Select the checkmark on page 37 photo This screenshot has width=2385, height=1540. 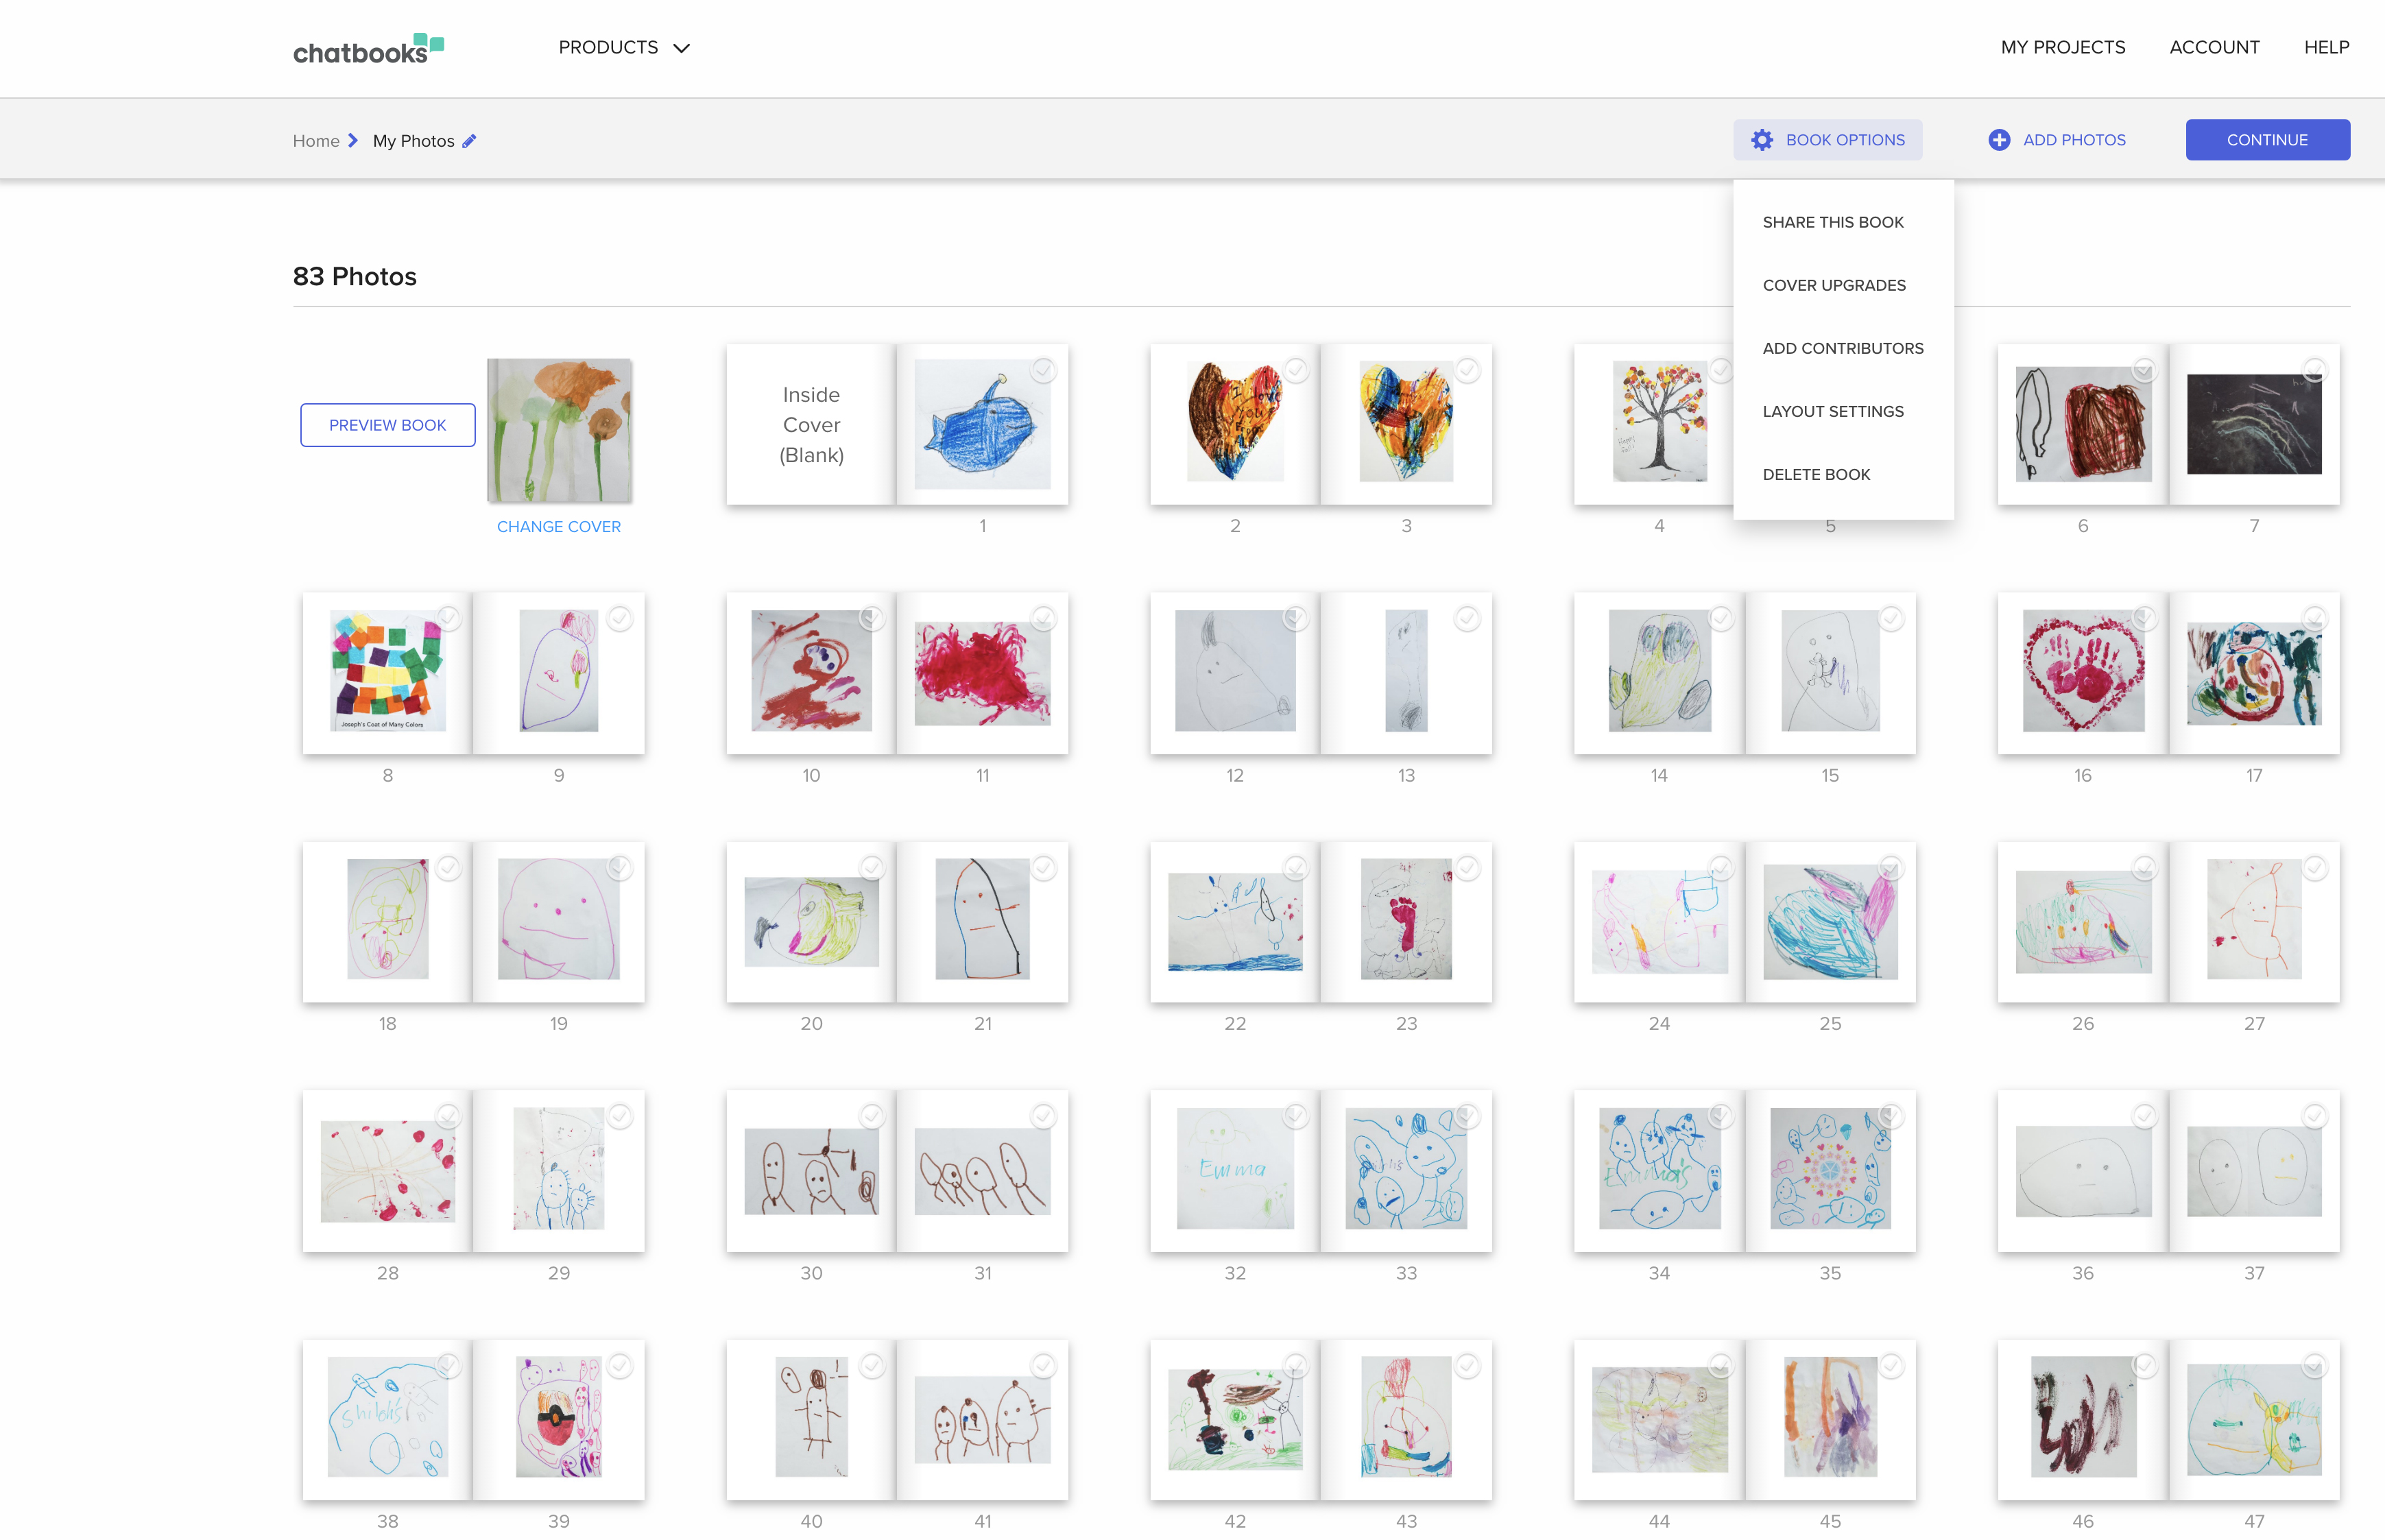2314,1116
